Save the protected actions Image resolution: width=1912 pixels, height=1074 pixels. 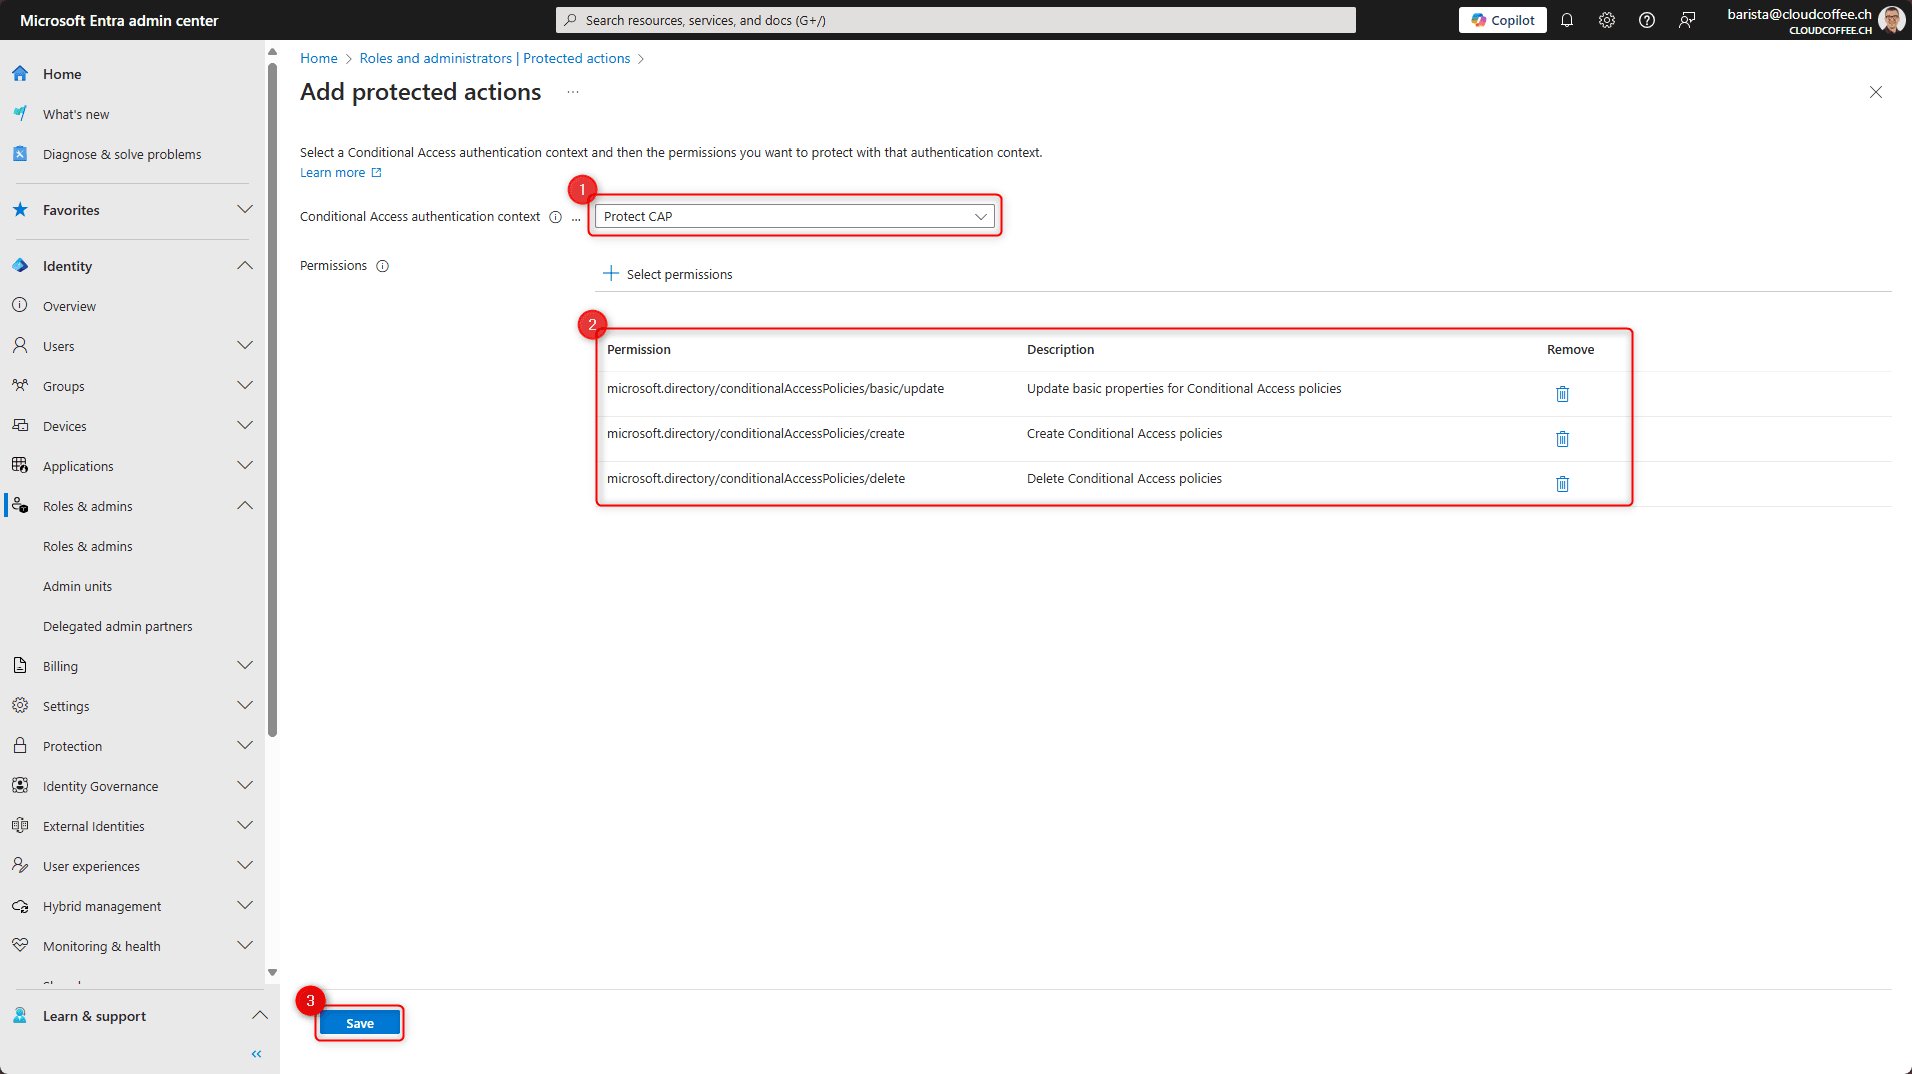359,1022
